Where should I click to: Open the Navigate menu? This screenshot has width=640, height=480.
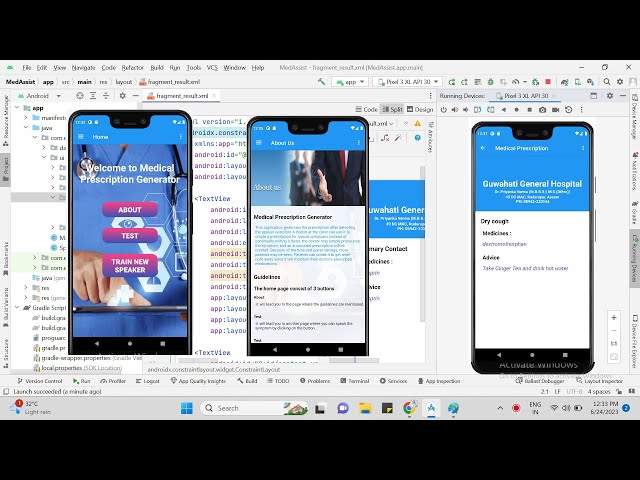coord(83,68)
